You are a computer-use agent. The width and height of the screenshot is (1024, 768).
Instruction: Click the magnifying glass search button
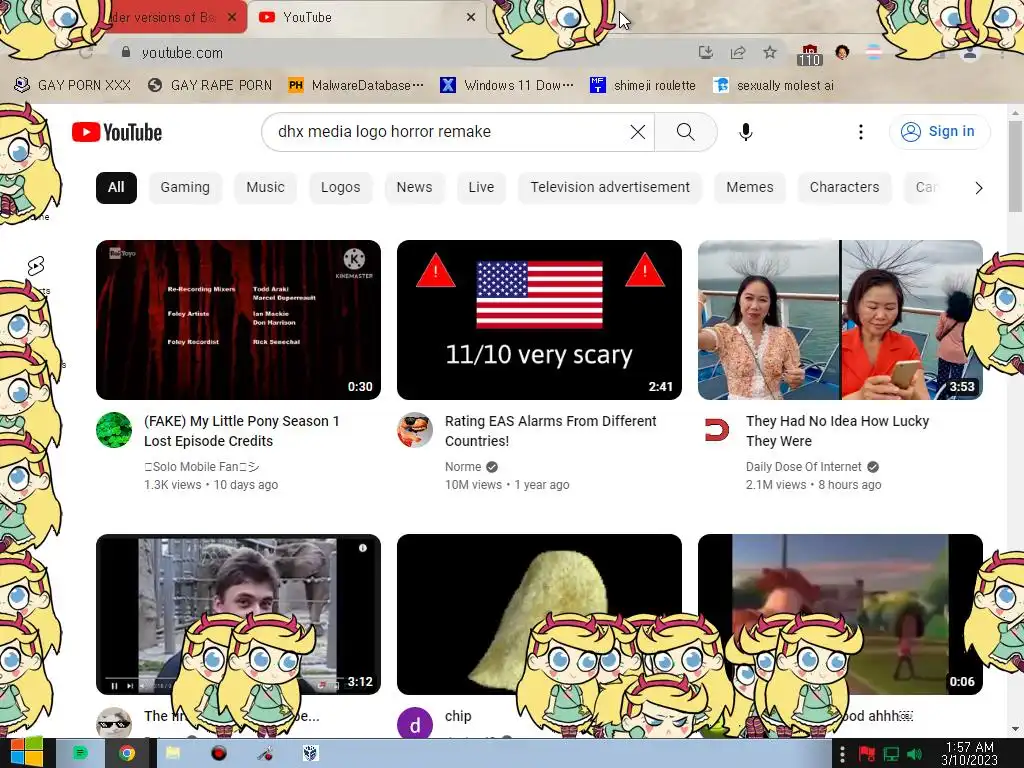(685, 132)
